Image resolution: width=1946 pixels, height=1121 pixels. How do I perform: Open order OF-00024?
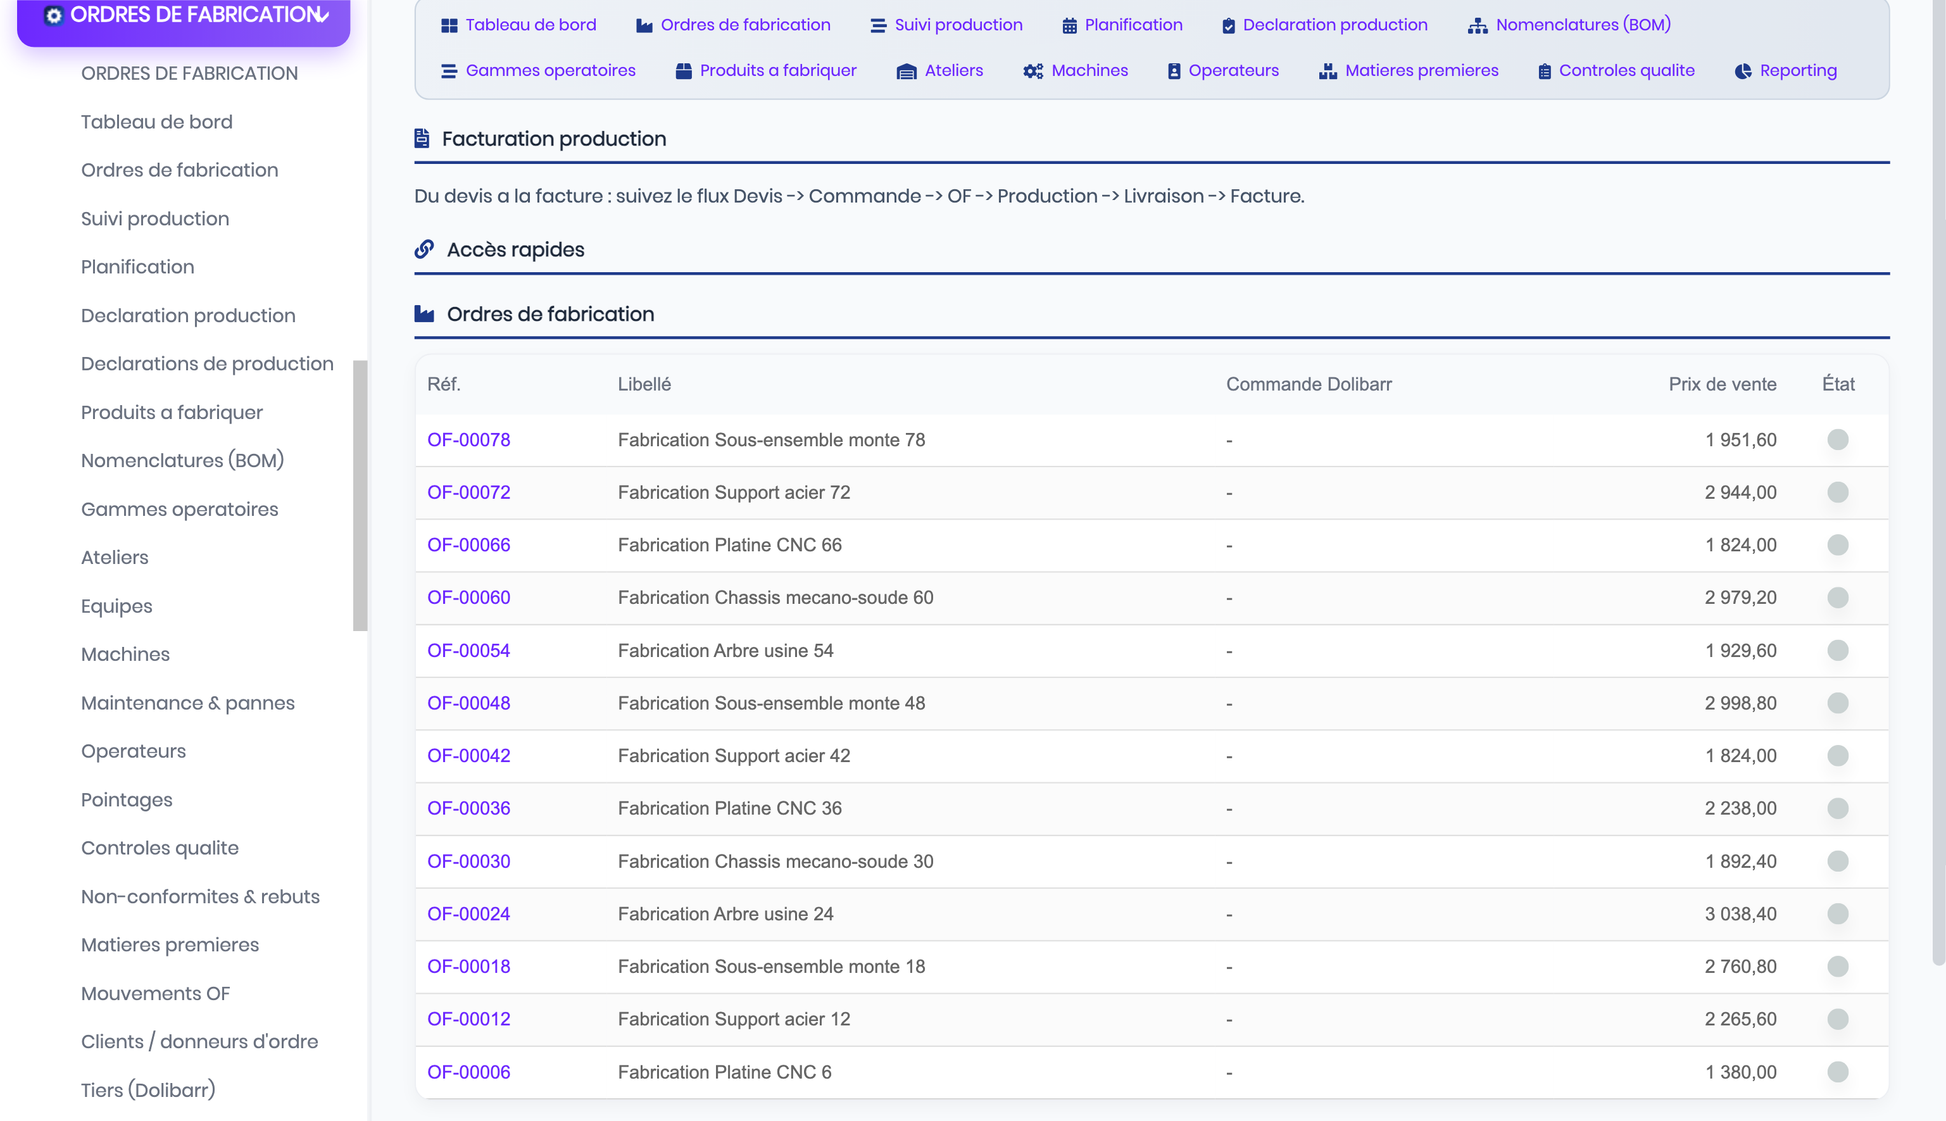(468, 914)
